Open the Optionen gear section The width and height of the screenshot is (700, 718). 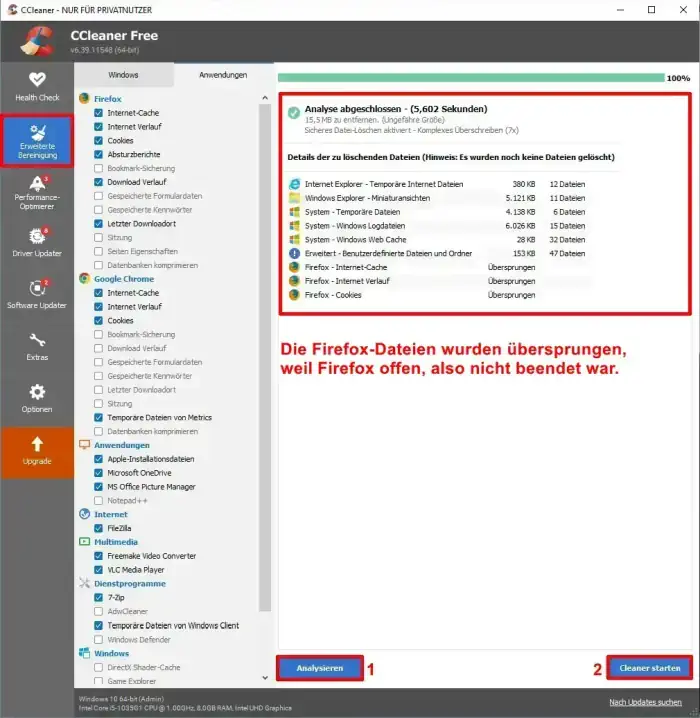37,398
